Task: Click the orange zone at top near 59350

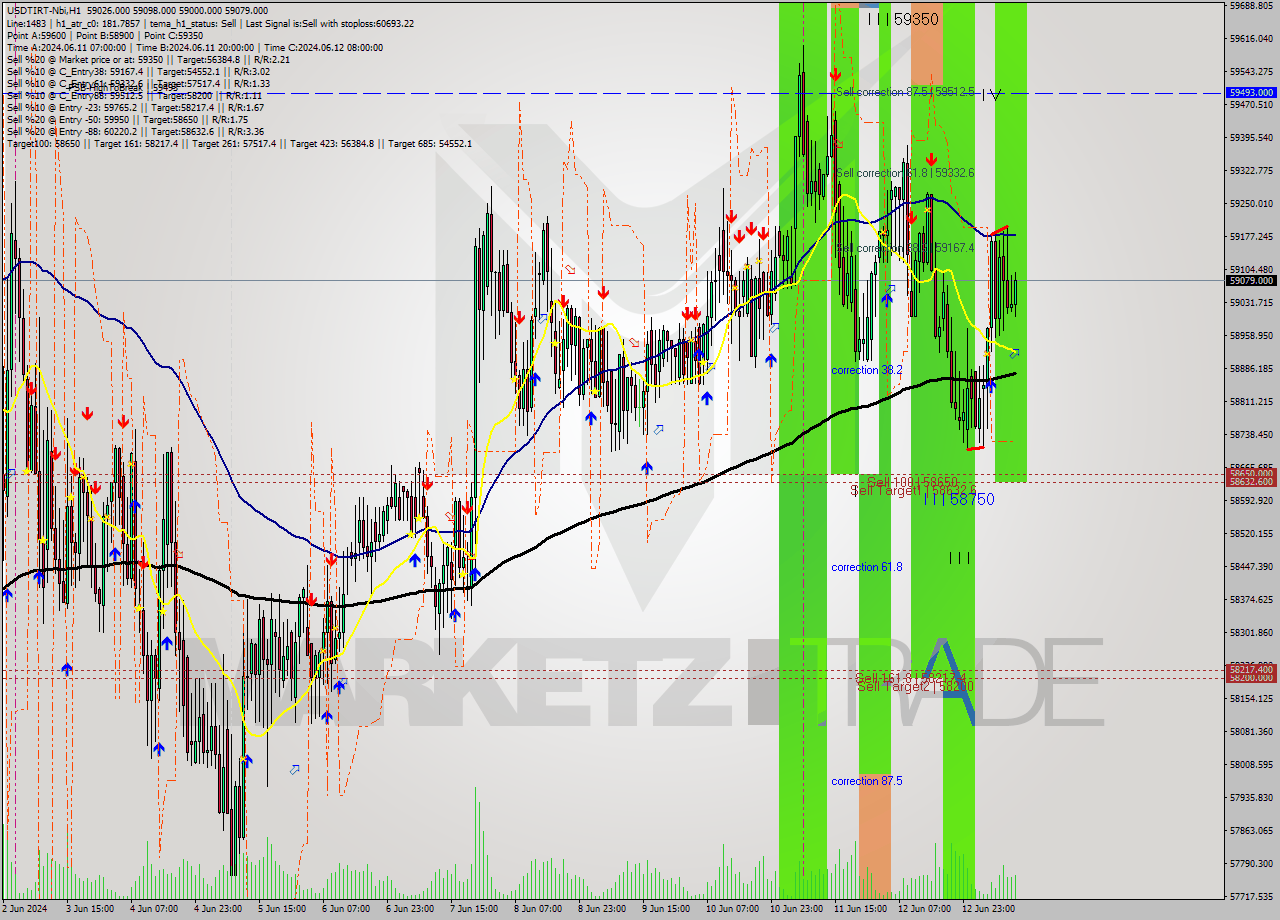Action: 927,45
